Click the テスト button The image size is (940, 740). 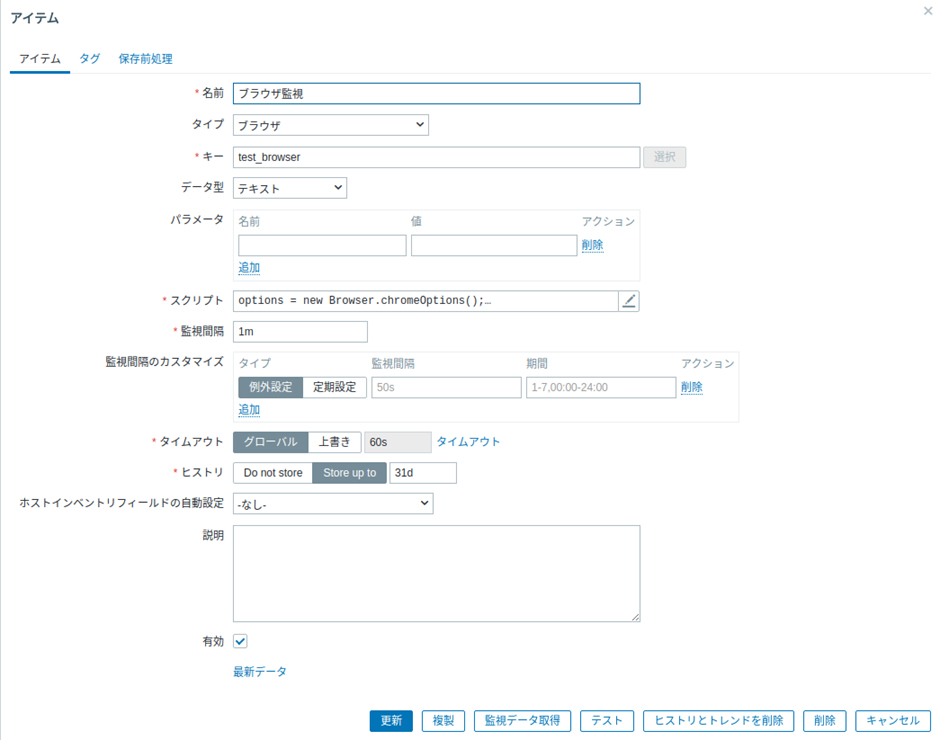(607, 721)
